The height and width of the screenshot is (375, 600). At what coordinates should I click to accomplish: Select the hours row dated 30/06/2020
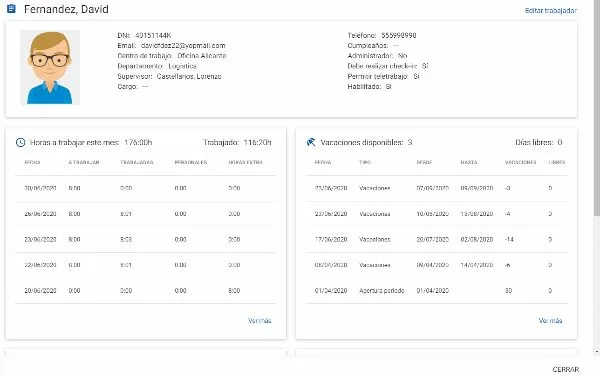coord(145,188)
